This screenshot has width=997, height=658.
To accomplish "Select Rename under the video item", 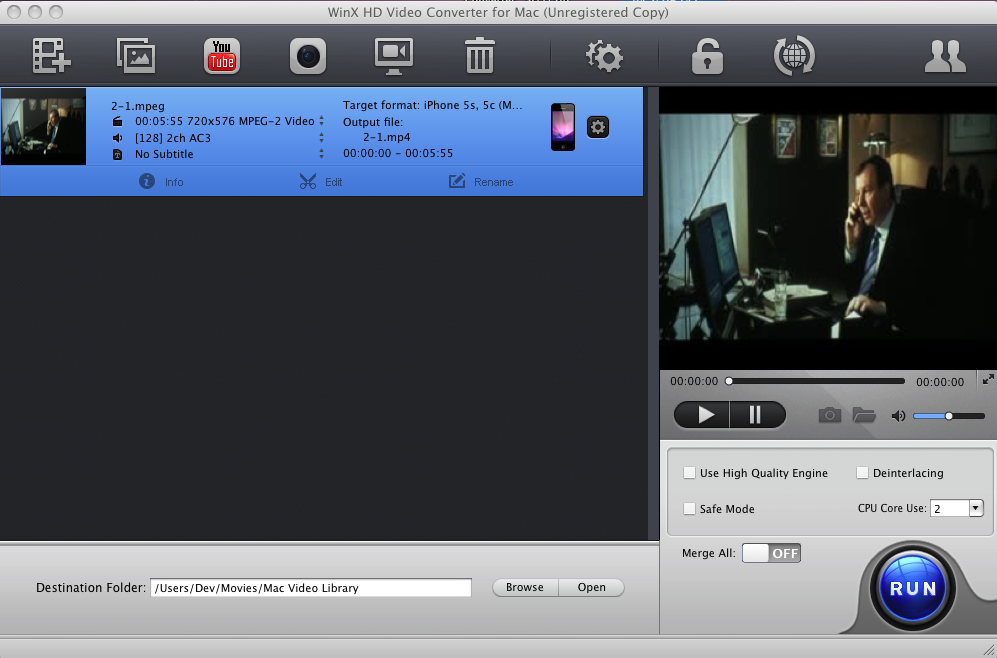I will pyautogui.click(x=481, y=182).
